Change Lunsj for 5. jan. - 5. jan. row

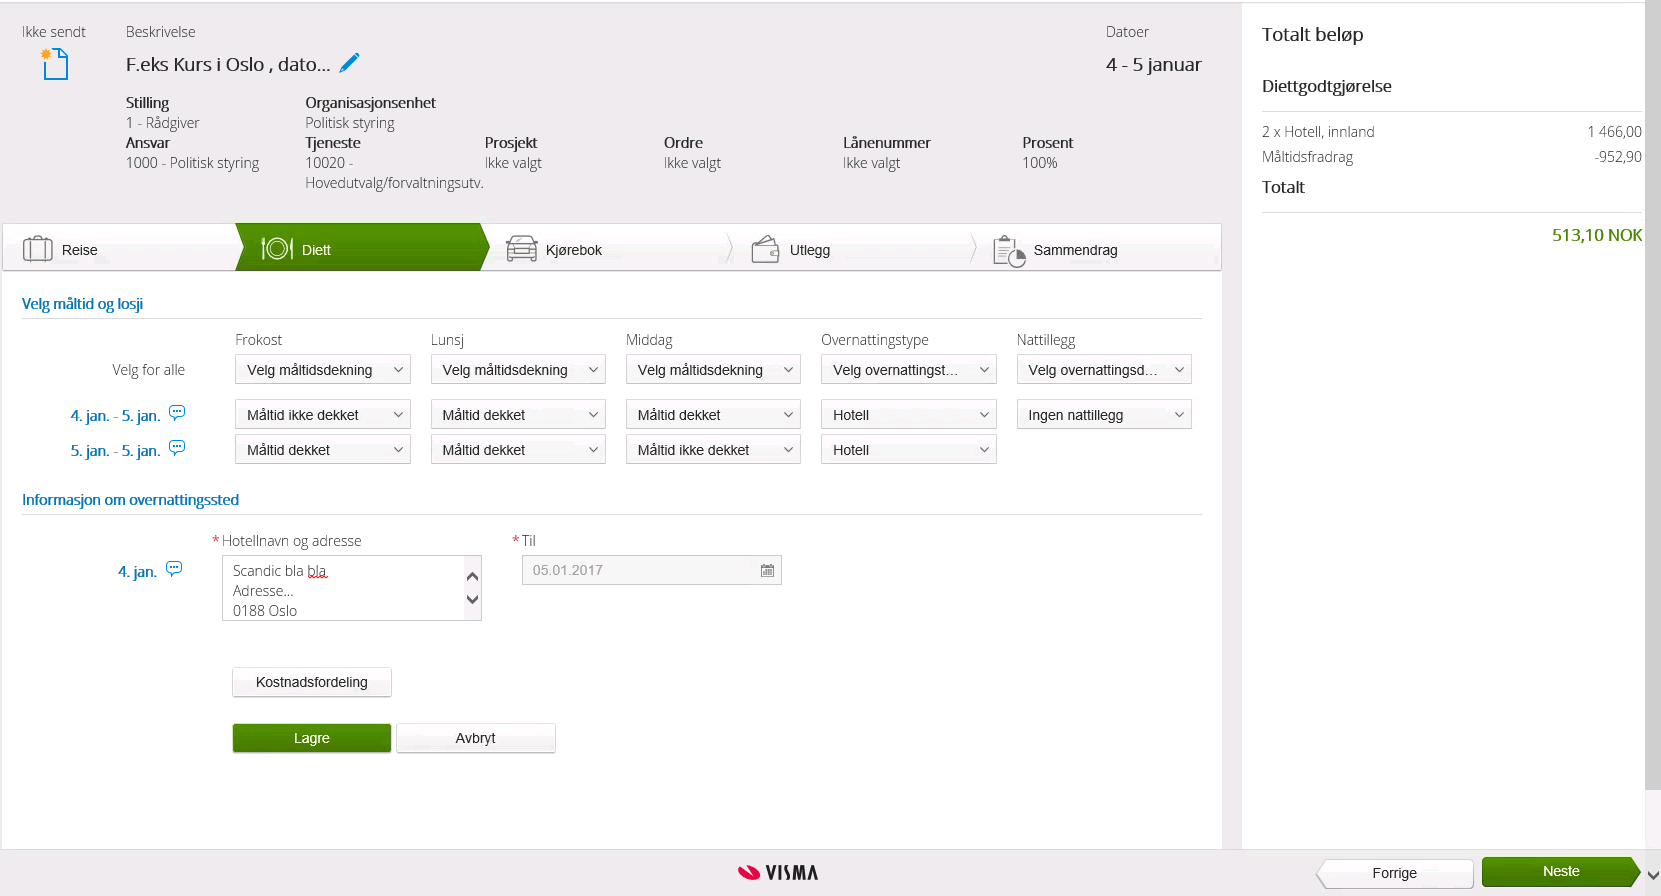(x=518, y=450)
